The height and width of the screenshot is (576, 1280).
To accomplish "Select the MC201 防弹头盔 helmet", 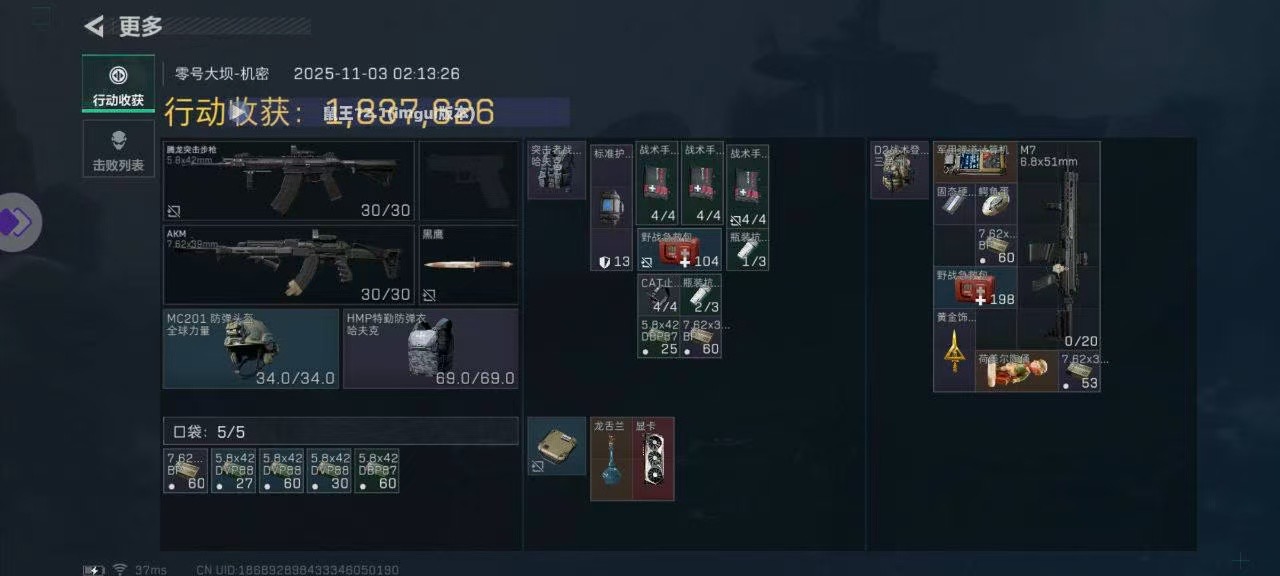I will (251, 348).
